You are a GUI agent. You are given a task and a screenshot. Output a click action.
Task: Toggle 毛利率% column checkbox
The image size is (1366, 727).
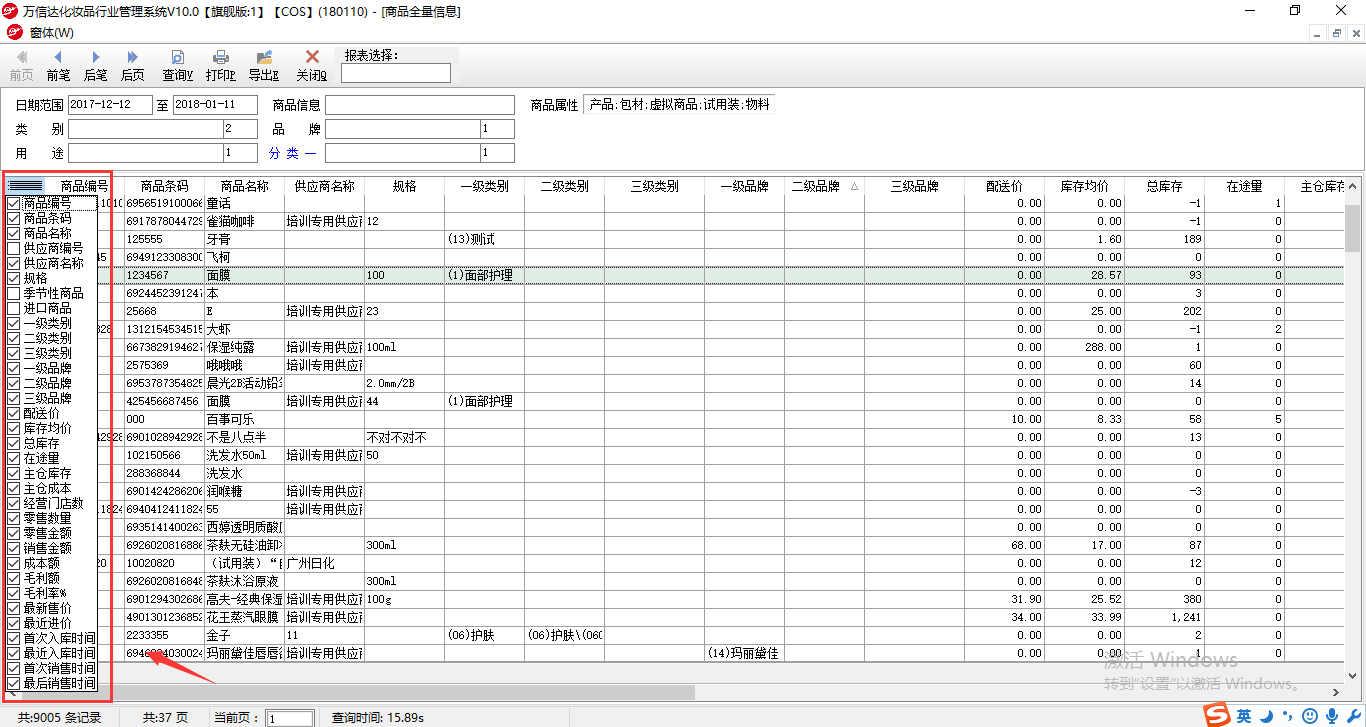[x=13, y=593]
